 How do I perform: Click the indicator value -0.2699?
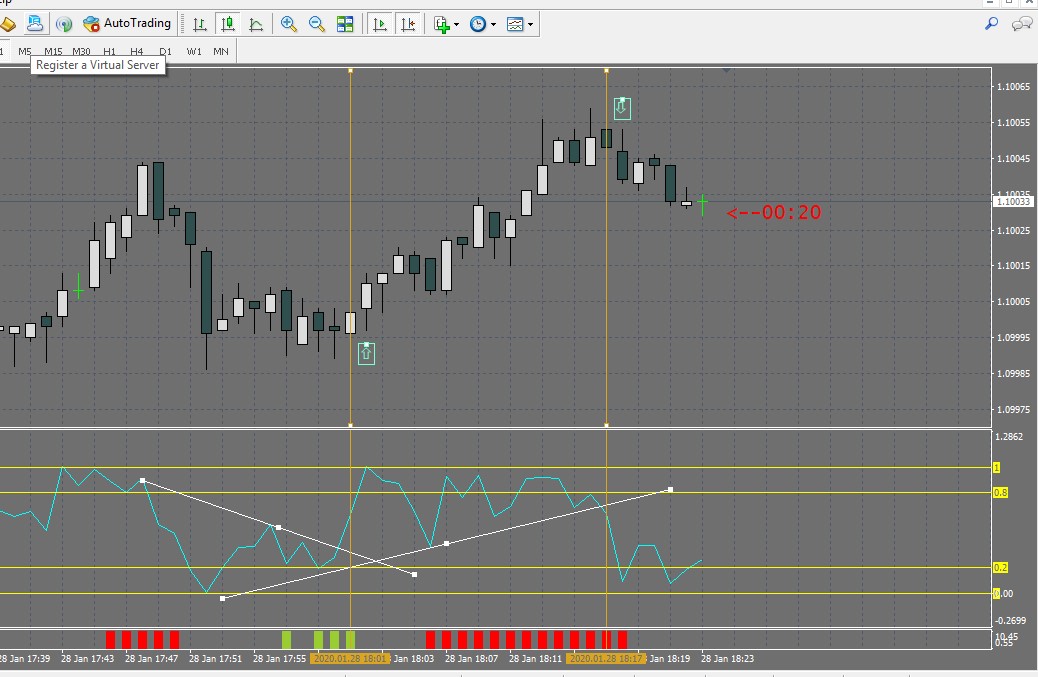pyautogui.click(x=1011, y=620)
